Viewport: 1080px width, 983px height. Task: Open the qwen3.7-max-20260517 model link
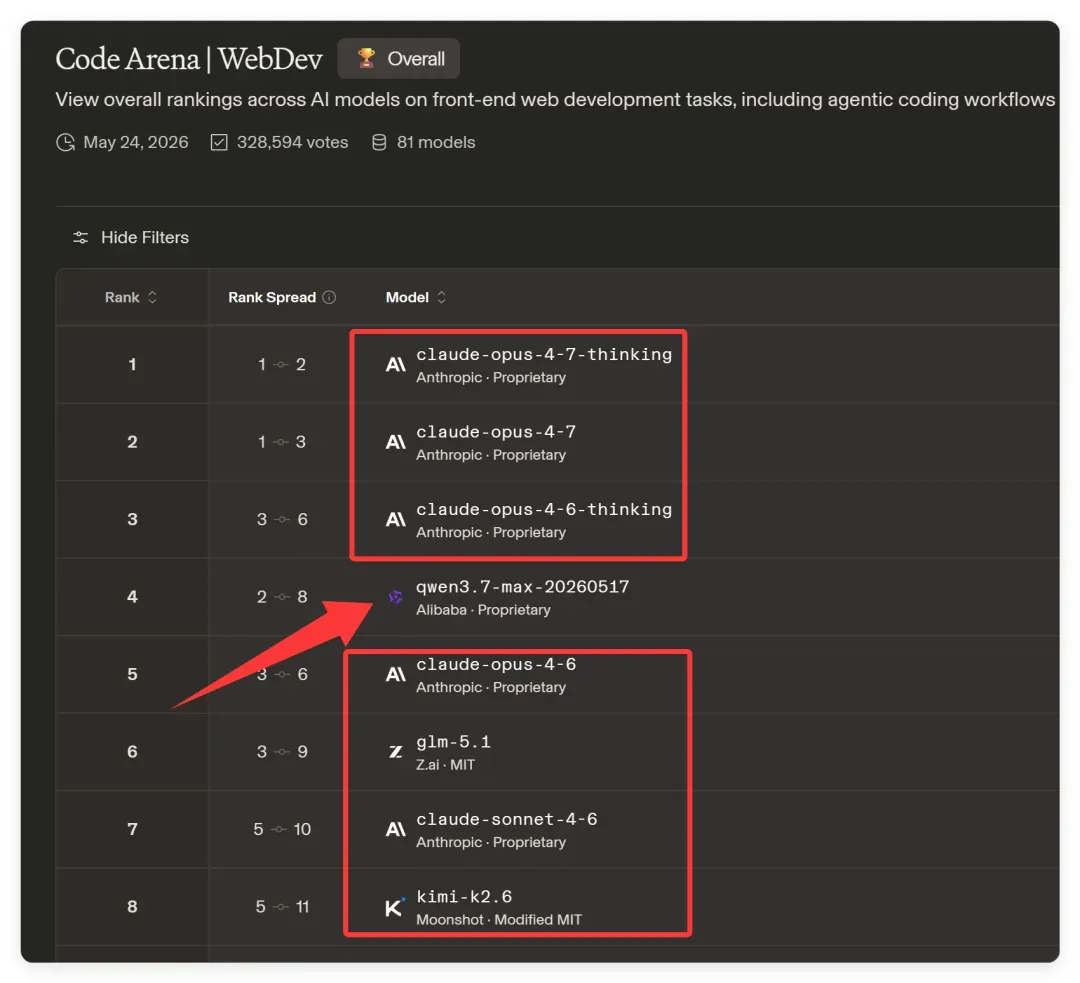click(x=522, y=587)
